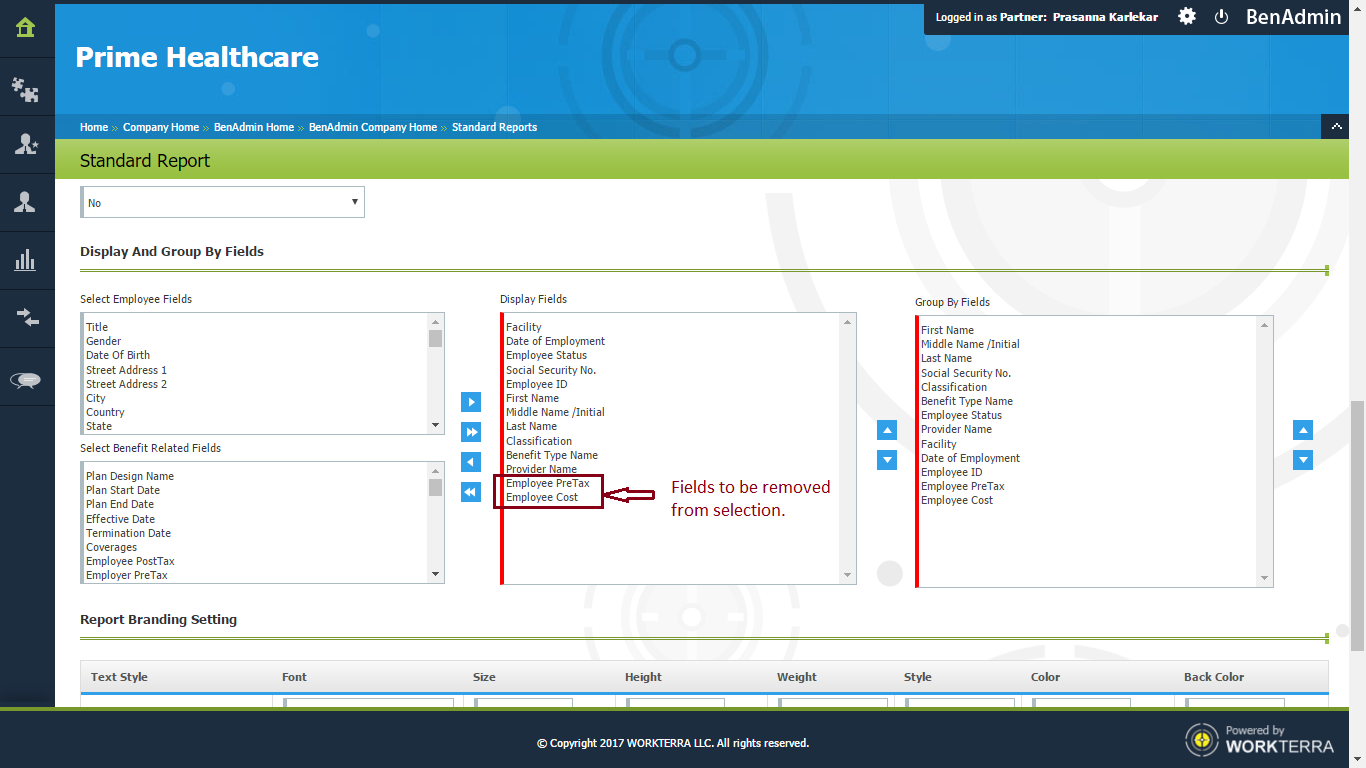
Task: Click the Font input in branding table
Action: (x=368, y=703)
